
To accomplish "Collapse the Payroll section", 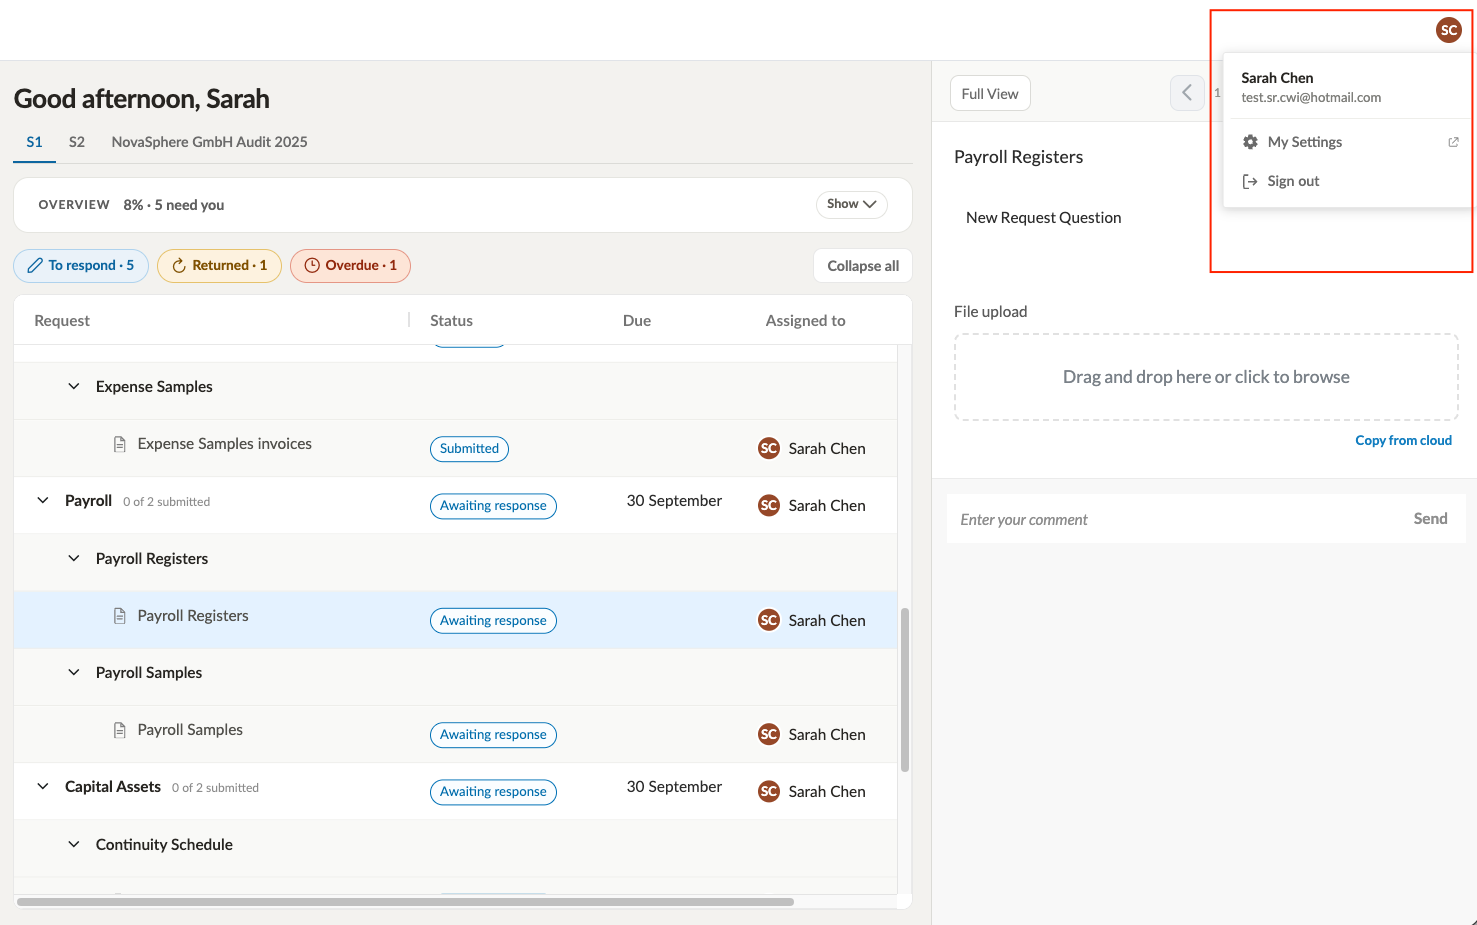I will point(42,500).
